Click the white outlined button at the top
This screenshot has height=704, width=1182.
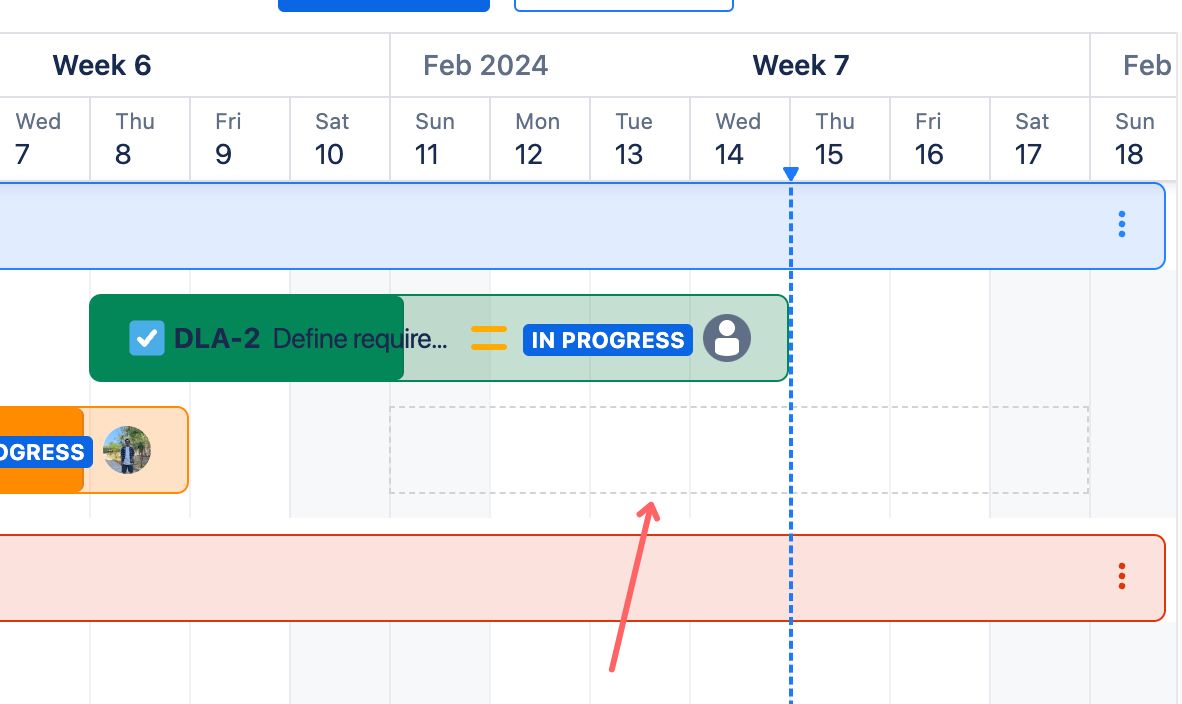click(x=623, y=4)
